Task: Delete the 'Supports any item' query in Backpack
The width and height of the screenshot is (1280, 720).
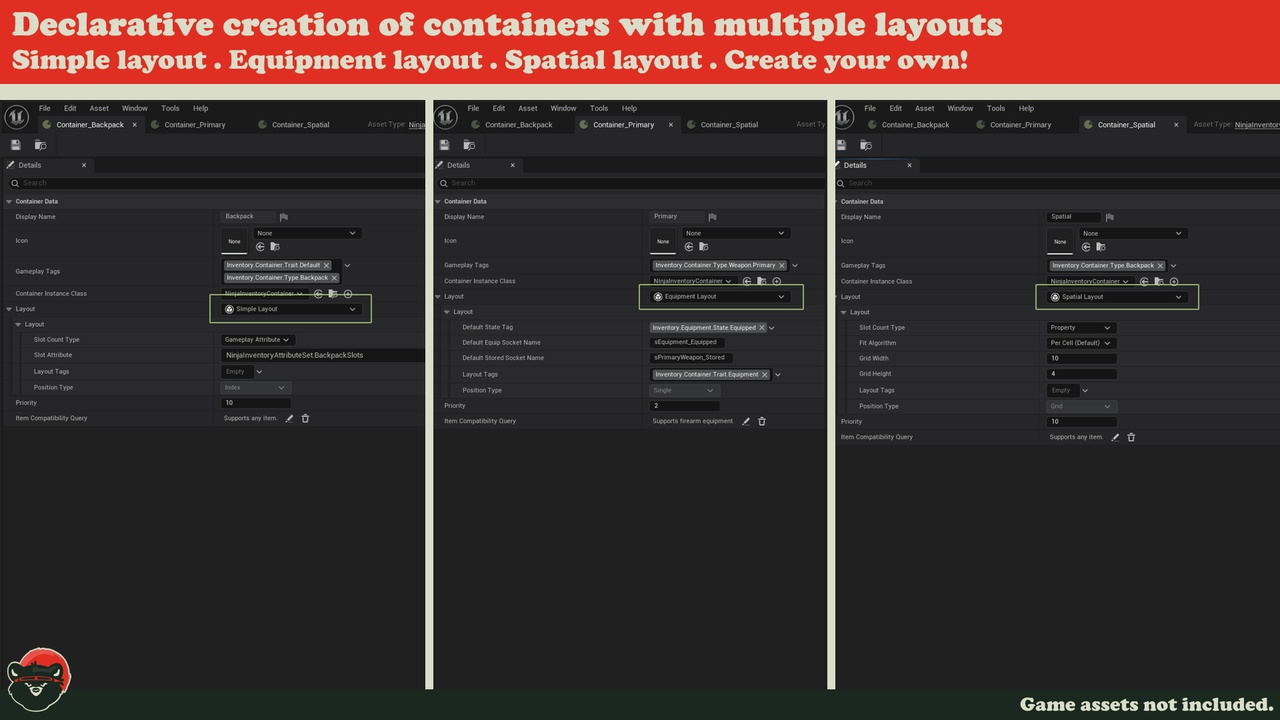Action: 305,418
